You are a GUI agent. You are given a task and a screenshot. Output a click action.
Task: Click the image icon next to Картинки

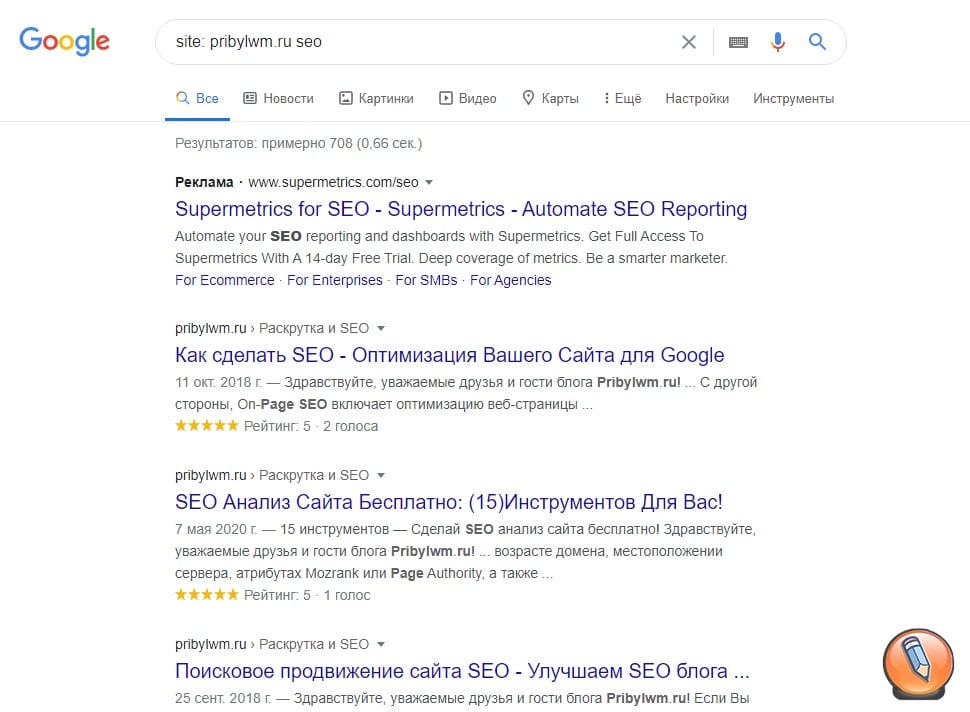point(347,98)
